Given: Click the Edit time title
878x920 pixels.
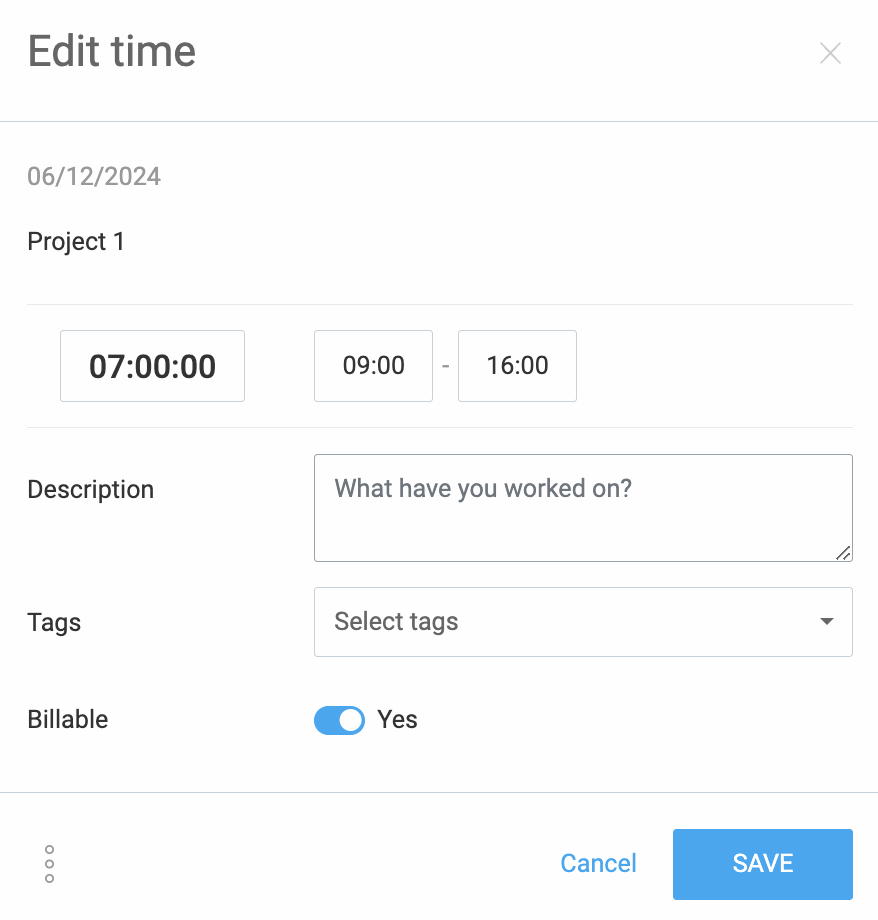Looking at the screenshot, I should click(x=111, y=51).
